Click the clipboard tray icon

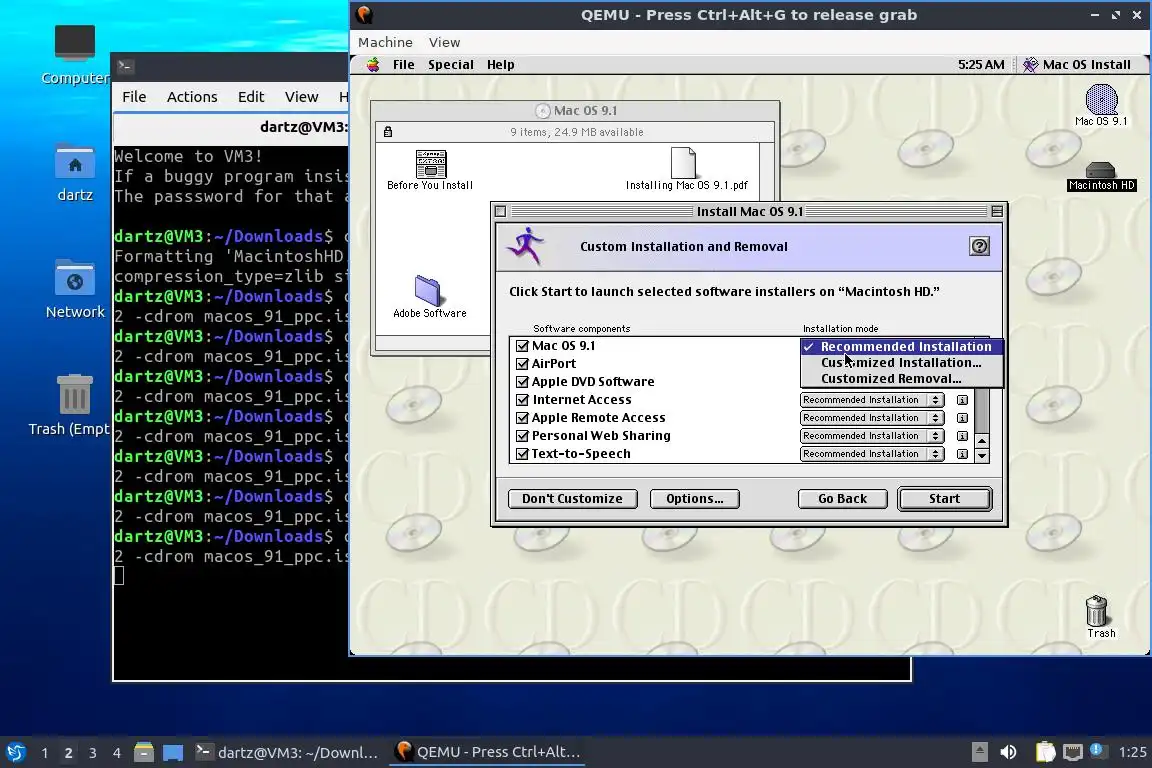point(1045,752)
